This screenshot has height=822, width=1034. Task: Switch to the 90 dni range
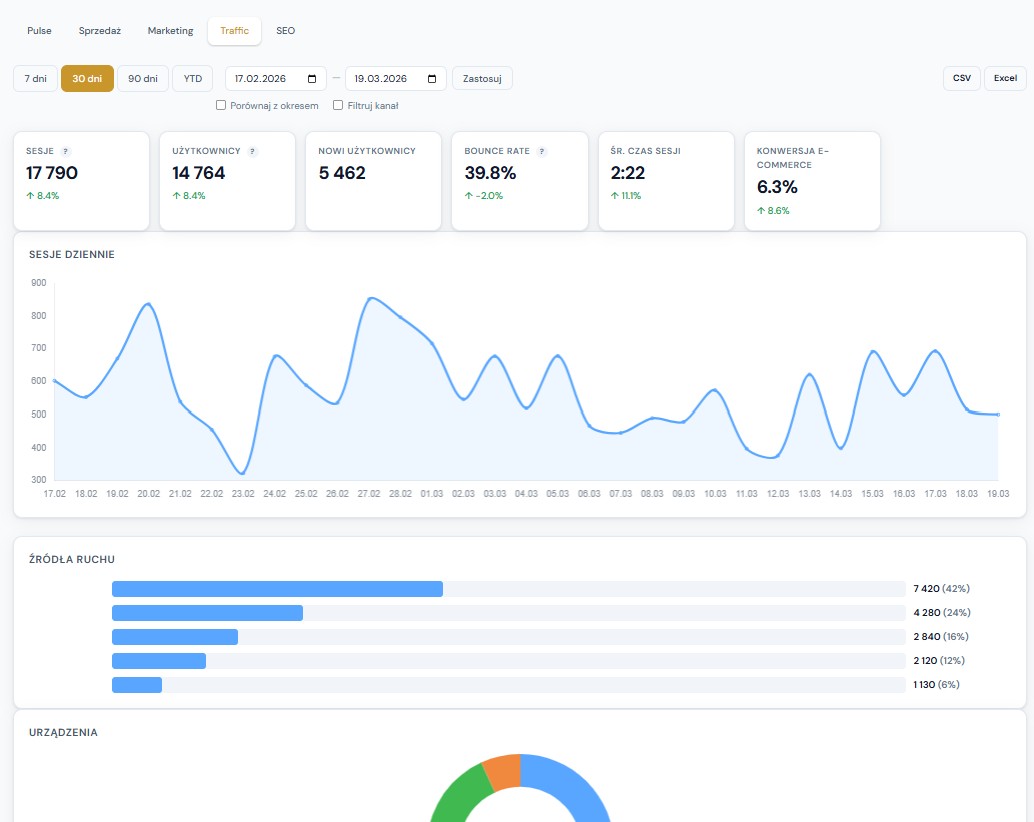click(x=143, y=78)
